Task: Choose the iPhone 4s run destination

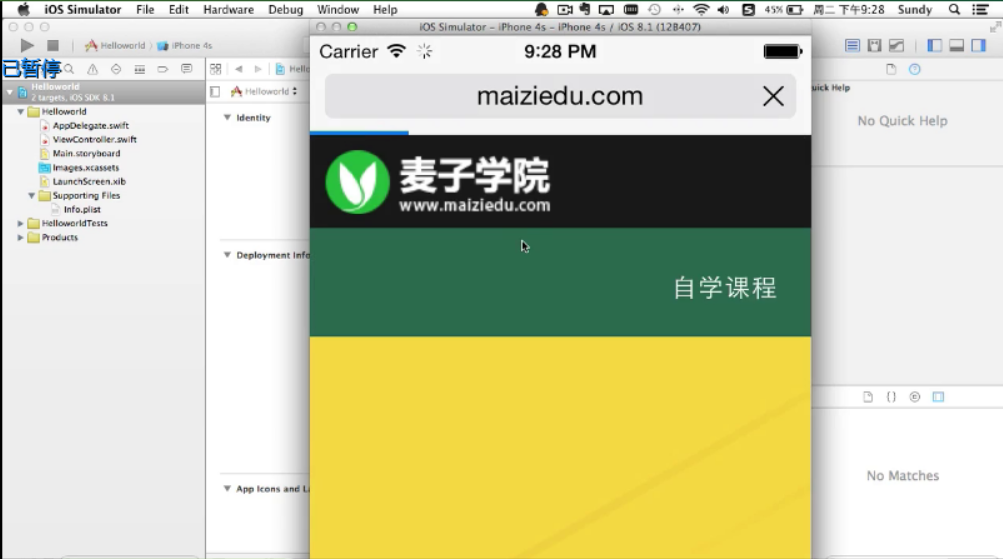Action: [184, 45]
